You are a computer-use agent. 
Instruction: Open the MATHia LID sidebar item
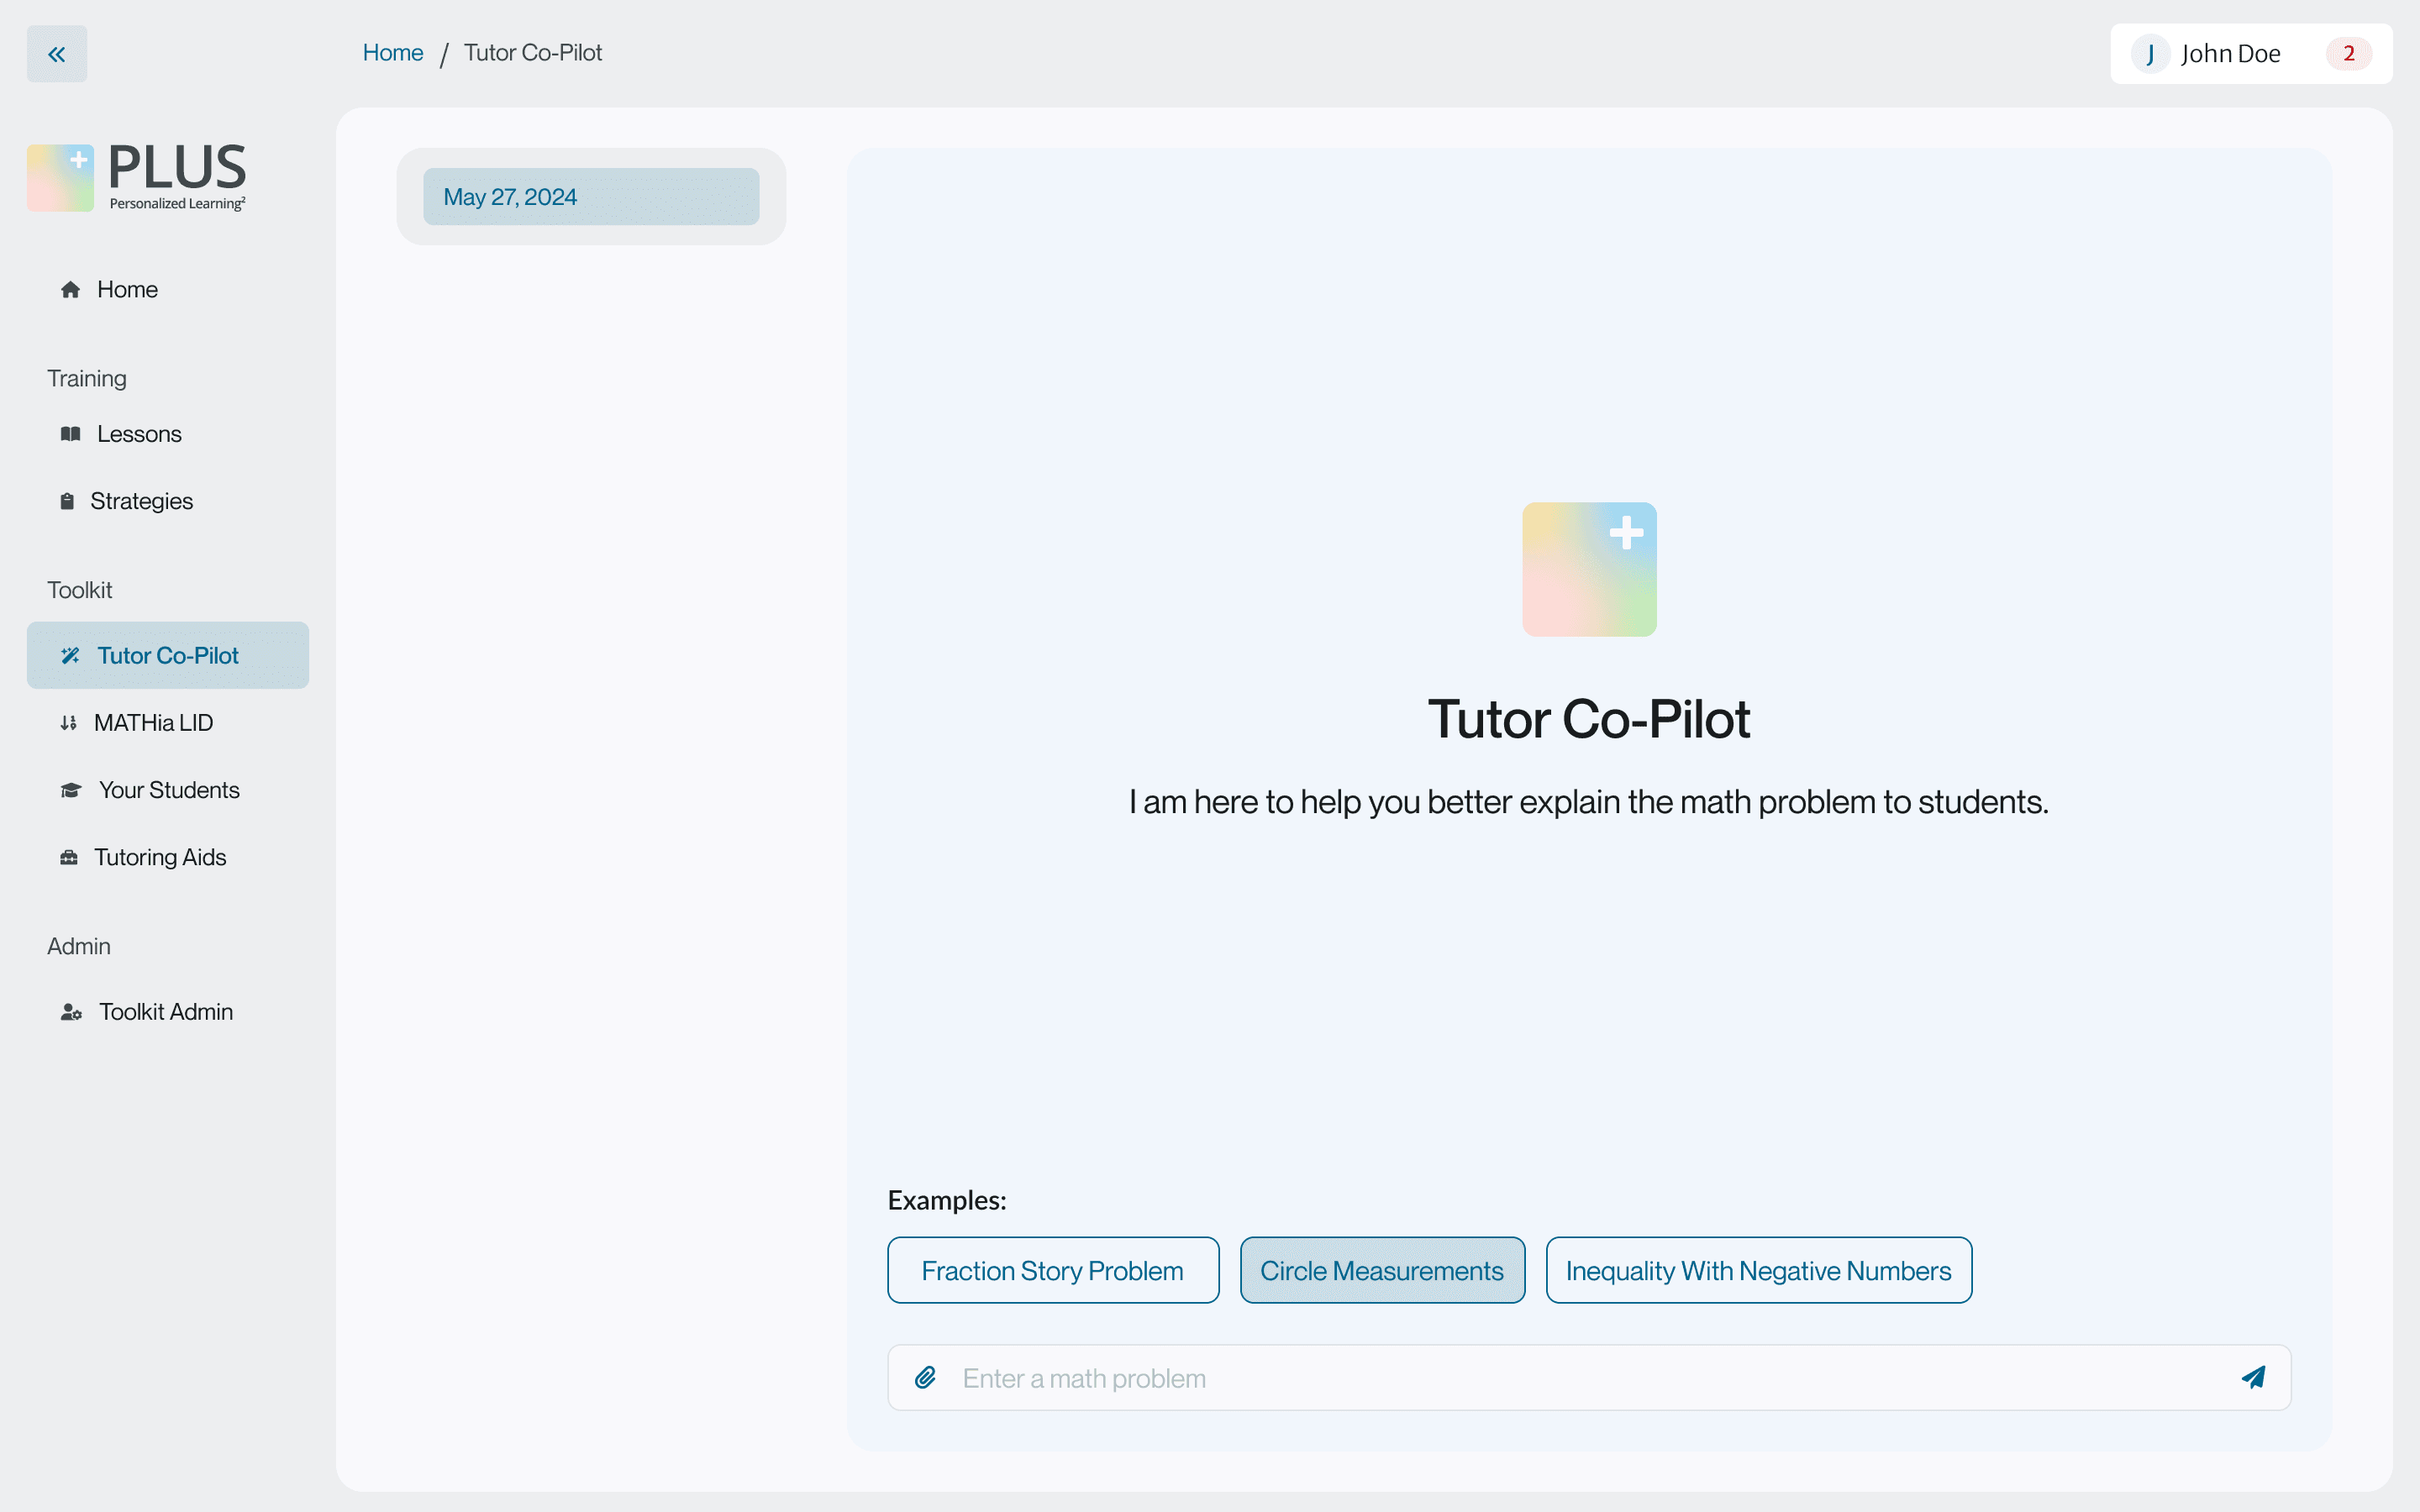point(153,723)
